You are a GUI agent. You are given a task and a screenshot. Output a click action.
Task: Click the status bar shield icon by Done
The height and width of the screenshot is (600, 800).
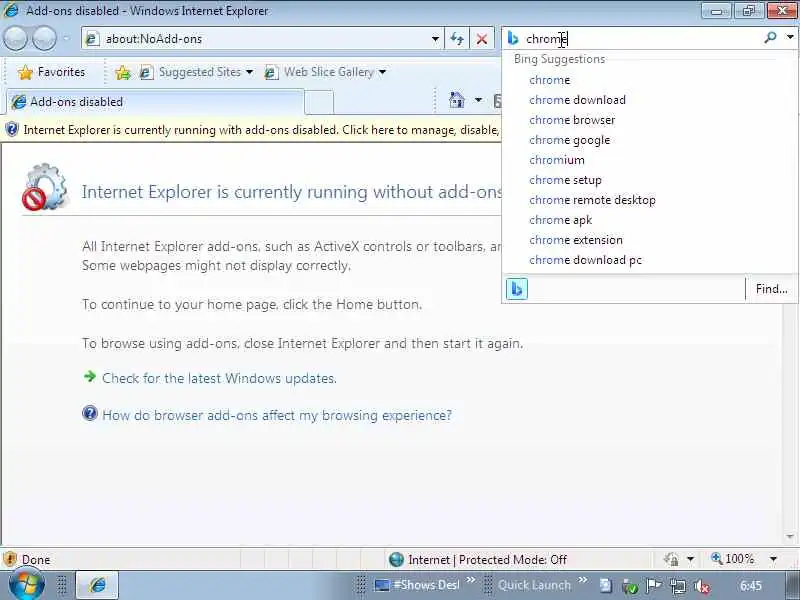10,559
